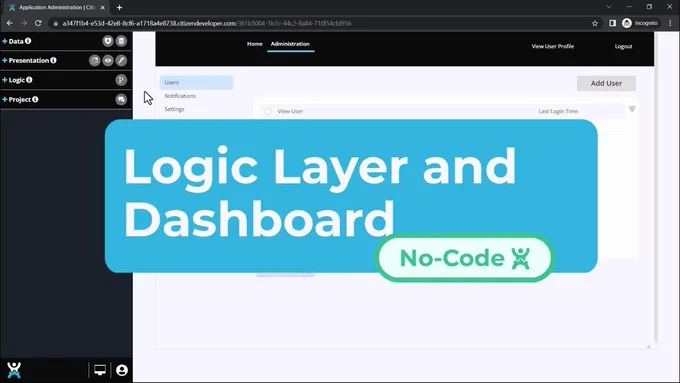Click the Citizen Developer logo at bottom left
This screenshot has height=383, width=680.
click(14, 370)
